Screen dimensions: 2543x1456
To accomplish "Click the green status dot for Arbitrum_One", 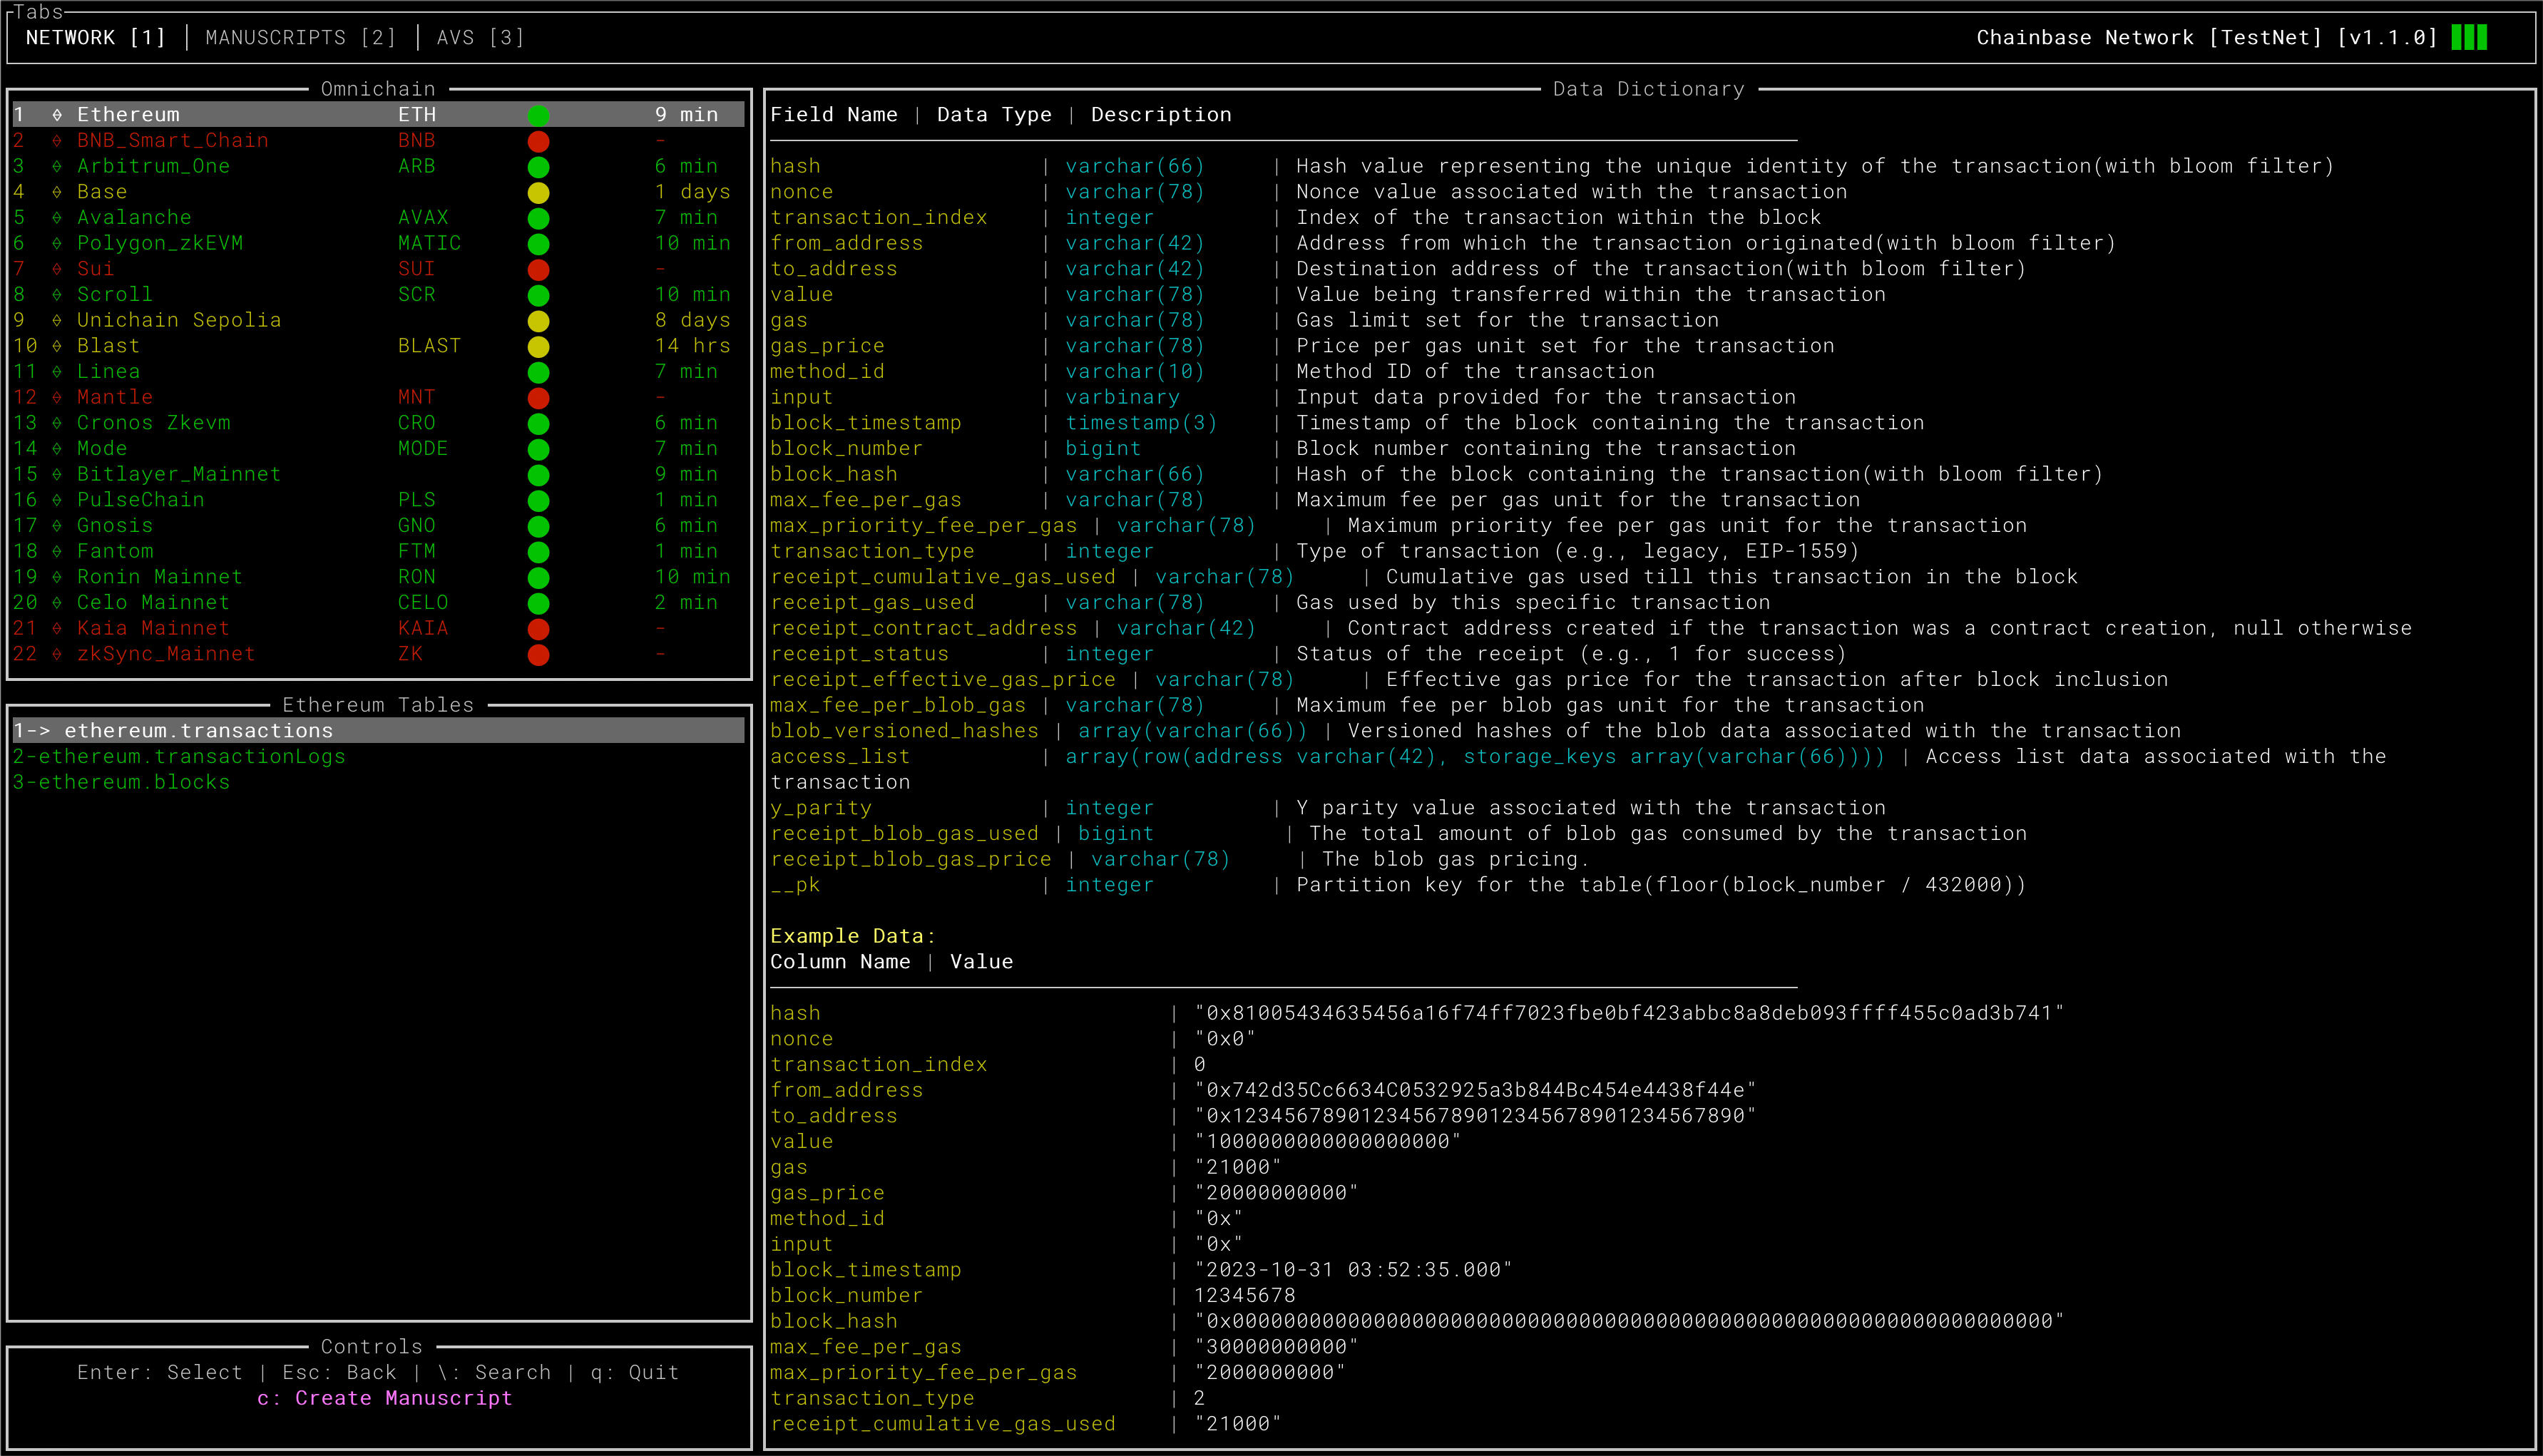I will (538, 166).
